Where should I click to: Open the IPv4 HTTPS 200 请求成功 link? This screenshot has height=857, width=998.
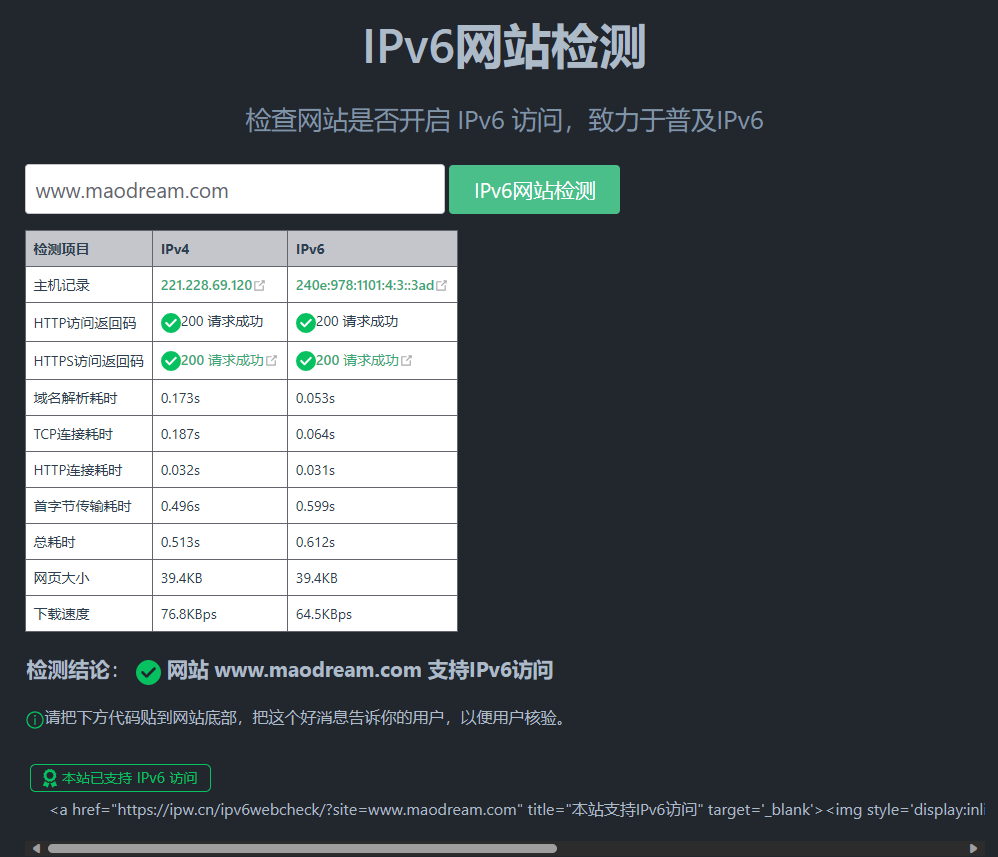point(222,360)
